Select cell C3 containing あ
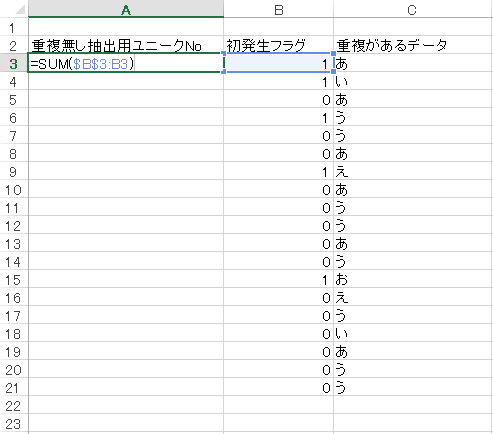493x434 pixels. click(413, 63)
